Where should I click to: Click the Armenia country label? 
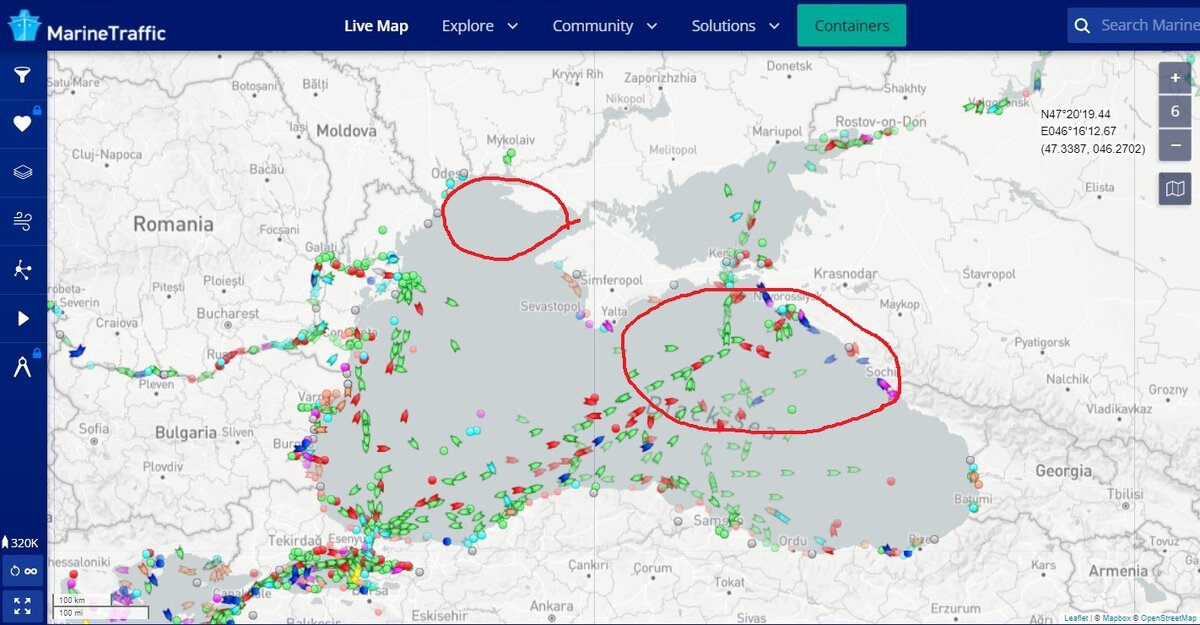click(1119, 571)
